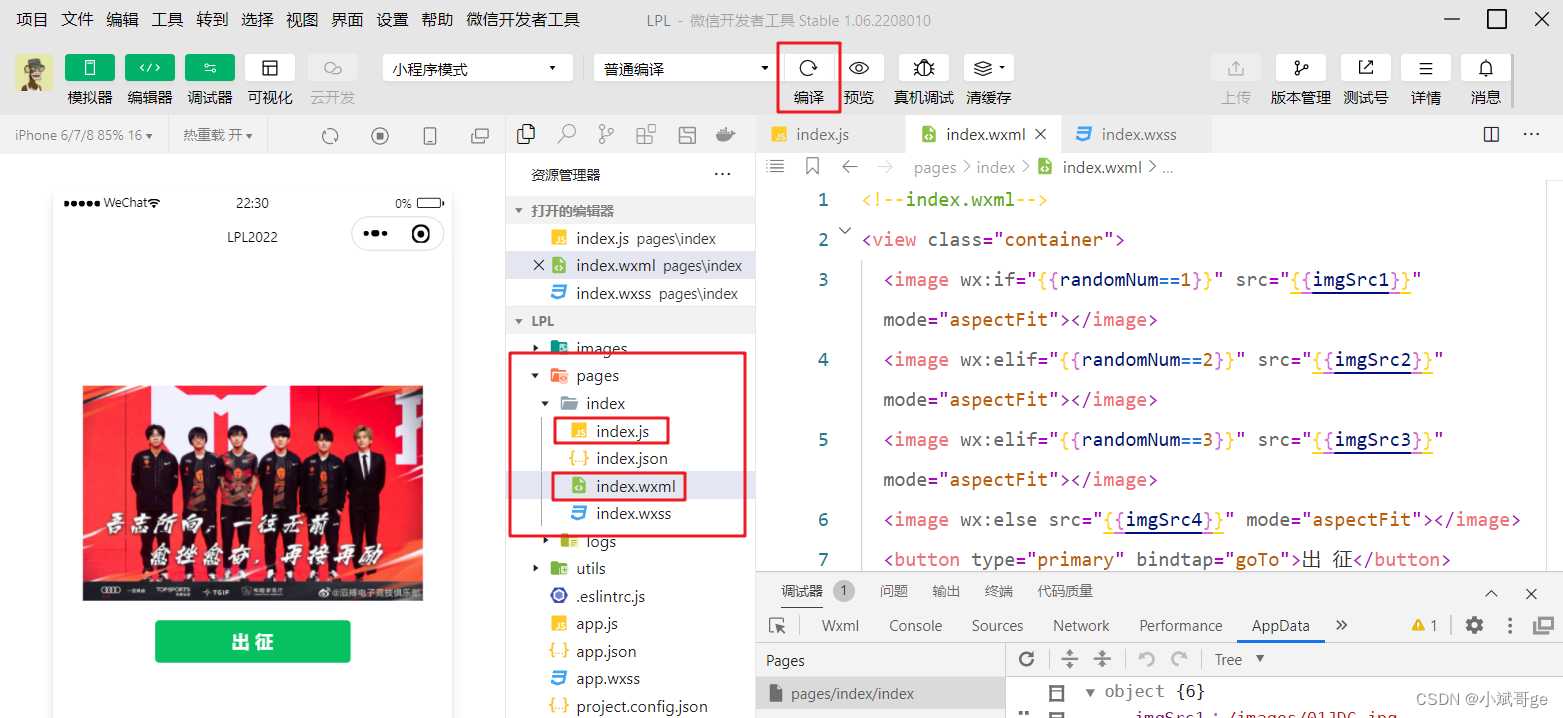1563x718 pixels.
Task: Open the iPhone 6/7/8 device dropdown
Action: [84, 135]
